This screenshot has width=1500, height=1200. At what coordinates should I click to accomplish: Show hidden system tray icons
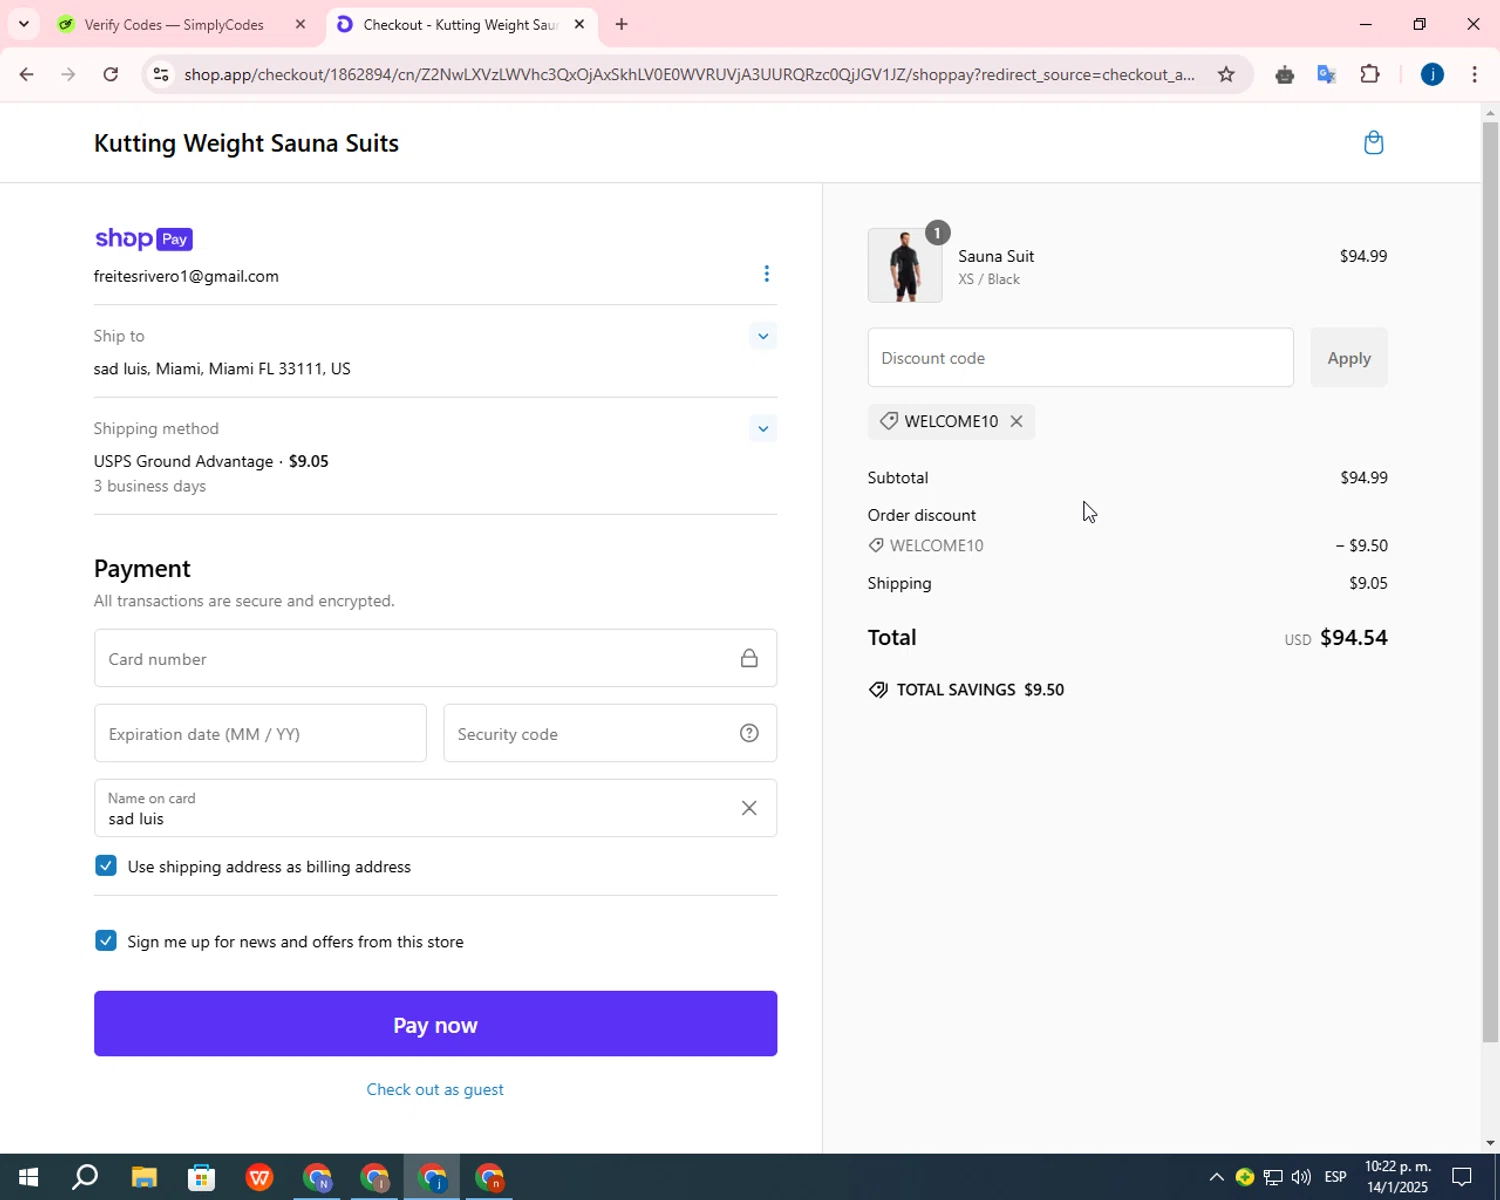(x=1216, y=1178)
